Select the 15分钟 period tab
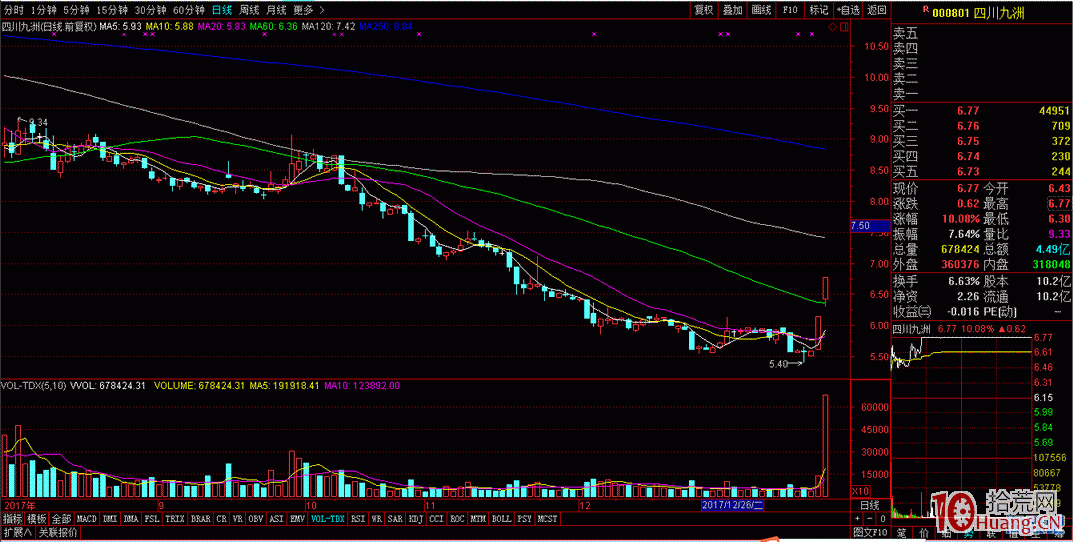 coord(112,10)
